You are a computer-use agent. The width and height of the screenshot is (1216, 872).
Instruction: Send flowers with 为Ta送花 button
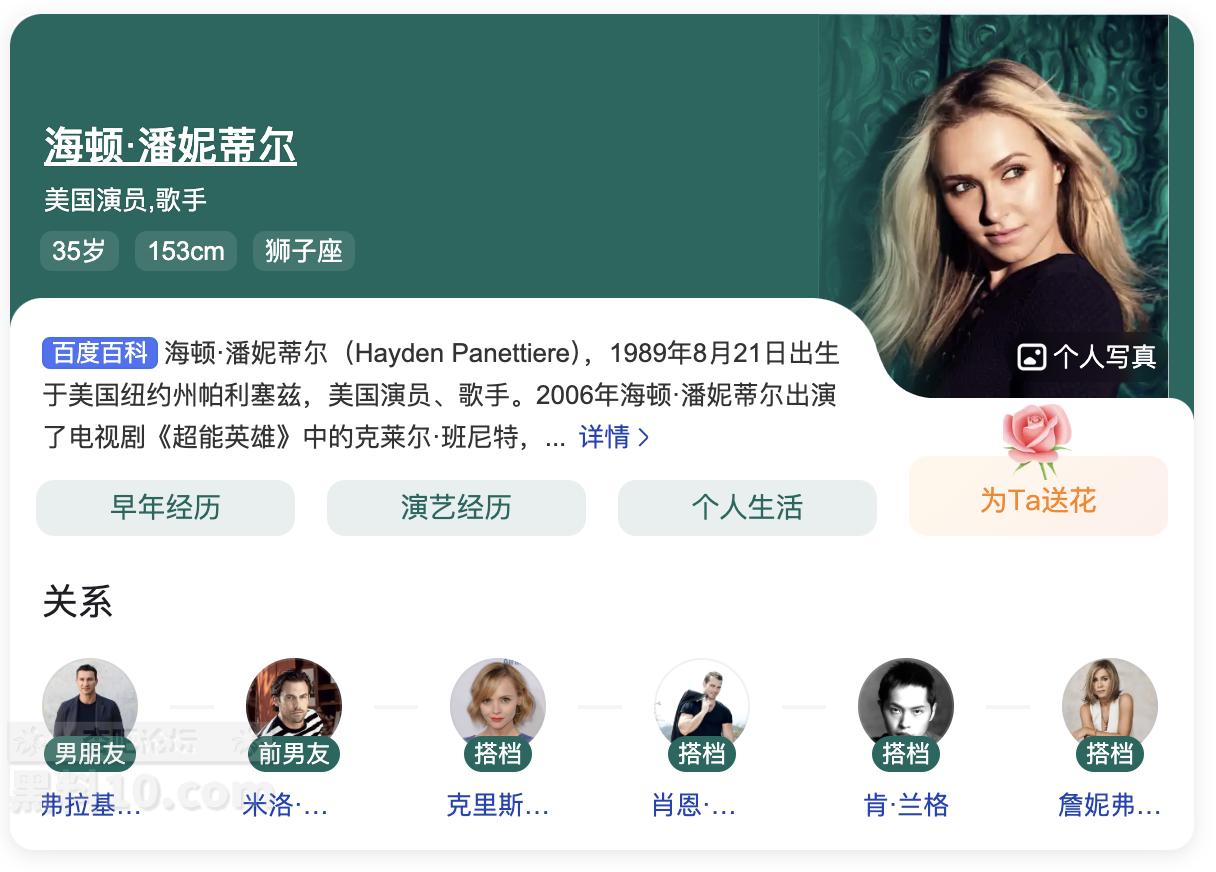(1038, 497)
